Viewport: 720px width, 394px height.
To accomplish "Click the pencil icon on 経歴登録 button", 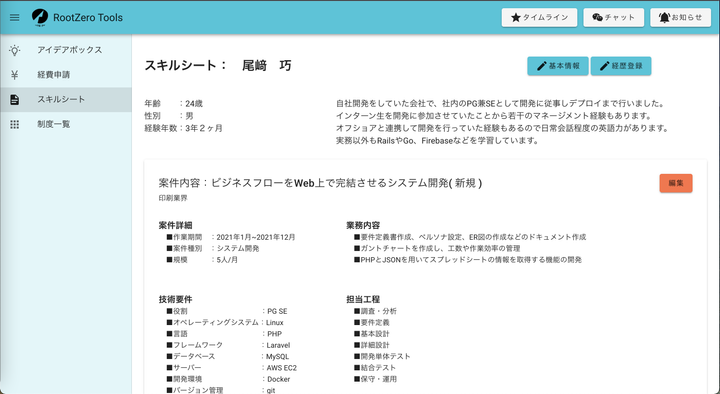I will (605, 66).
